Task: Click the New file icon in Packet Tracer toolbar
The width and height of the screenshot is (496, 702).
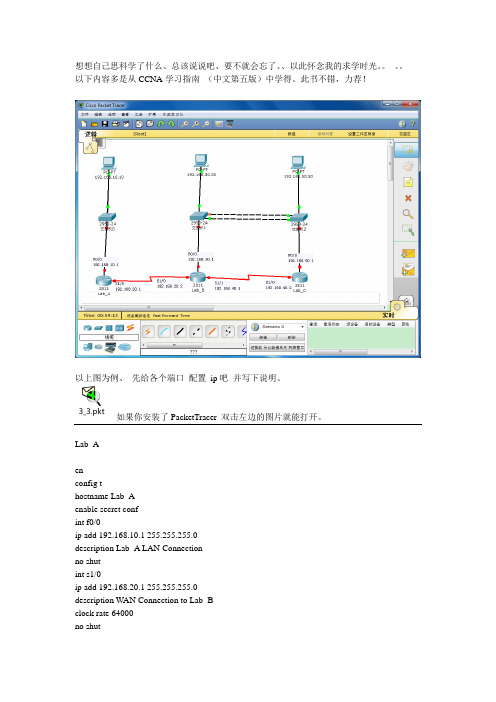Action: click(x=84, y=124)
